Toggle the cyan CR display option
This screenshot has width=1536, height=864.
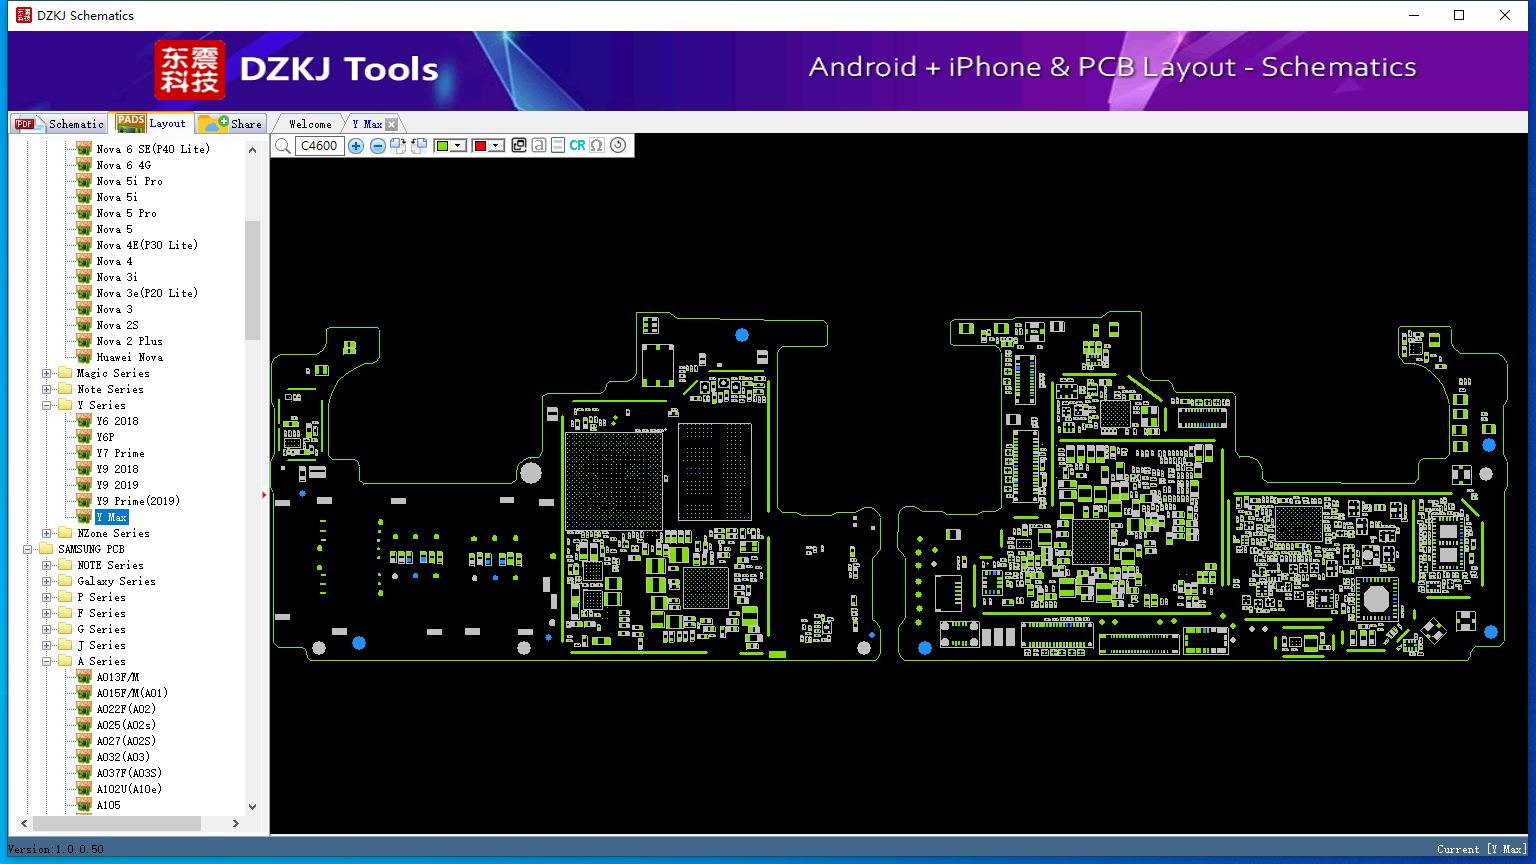(x=577, y=146)
